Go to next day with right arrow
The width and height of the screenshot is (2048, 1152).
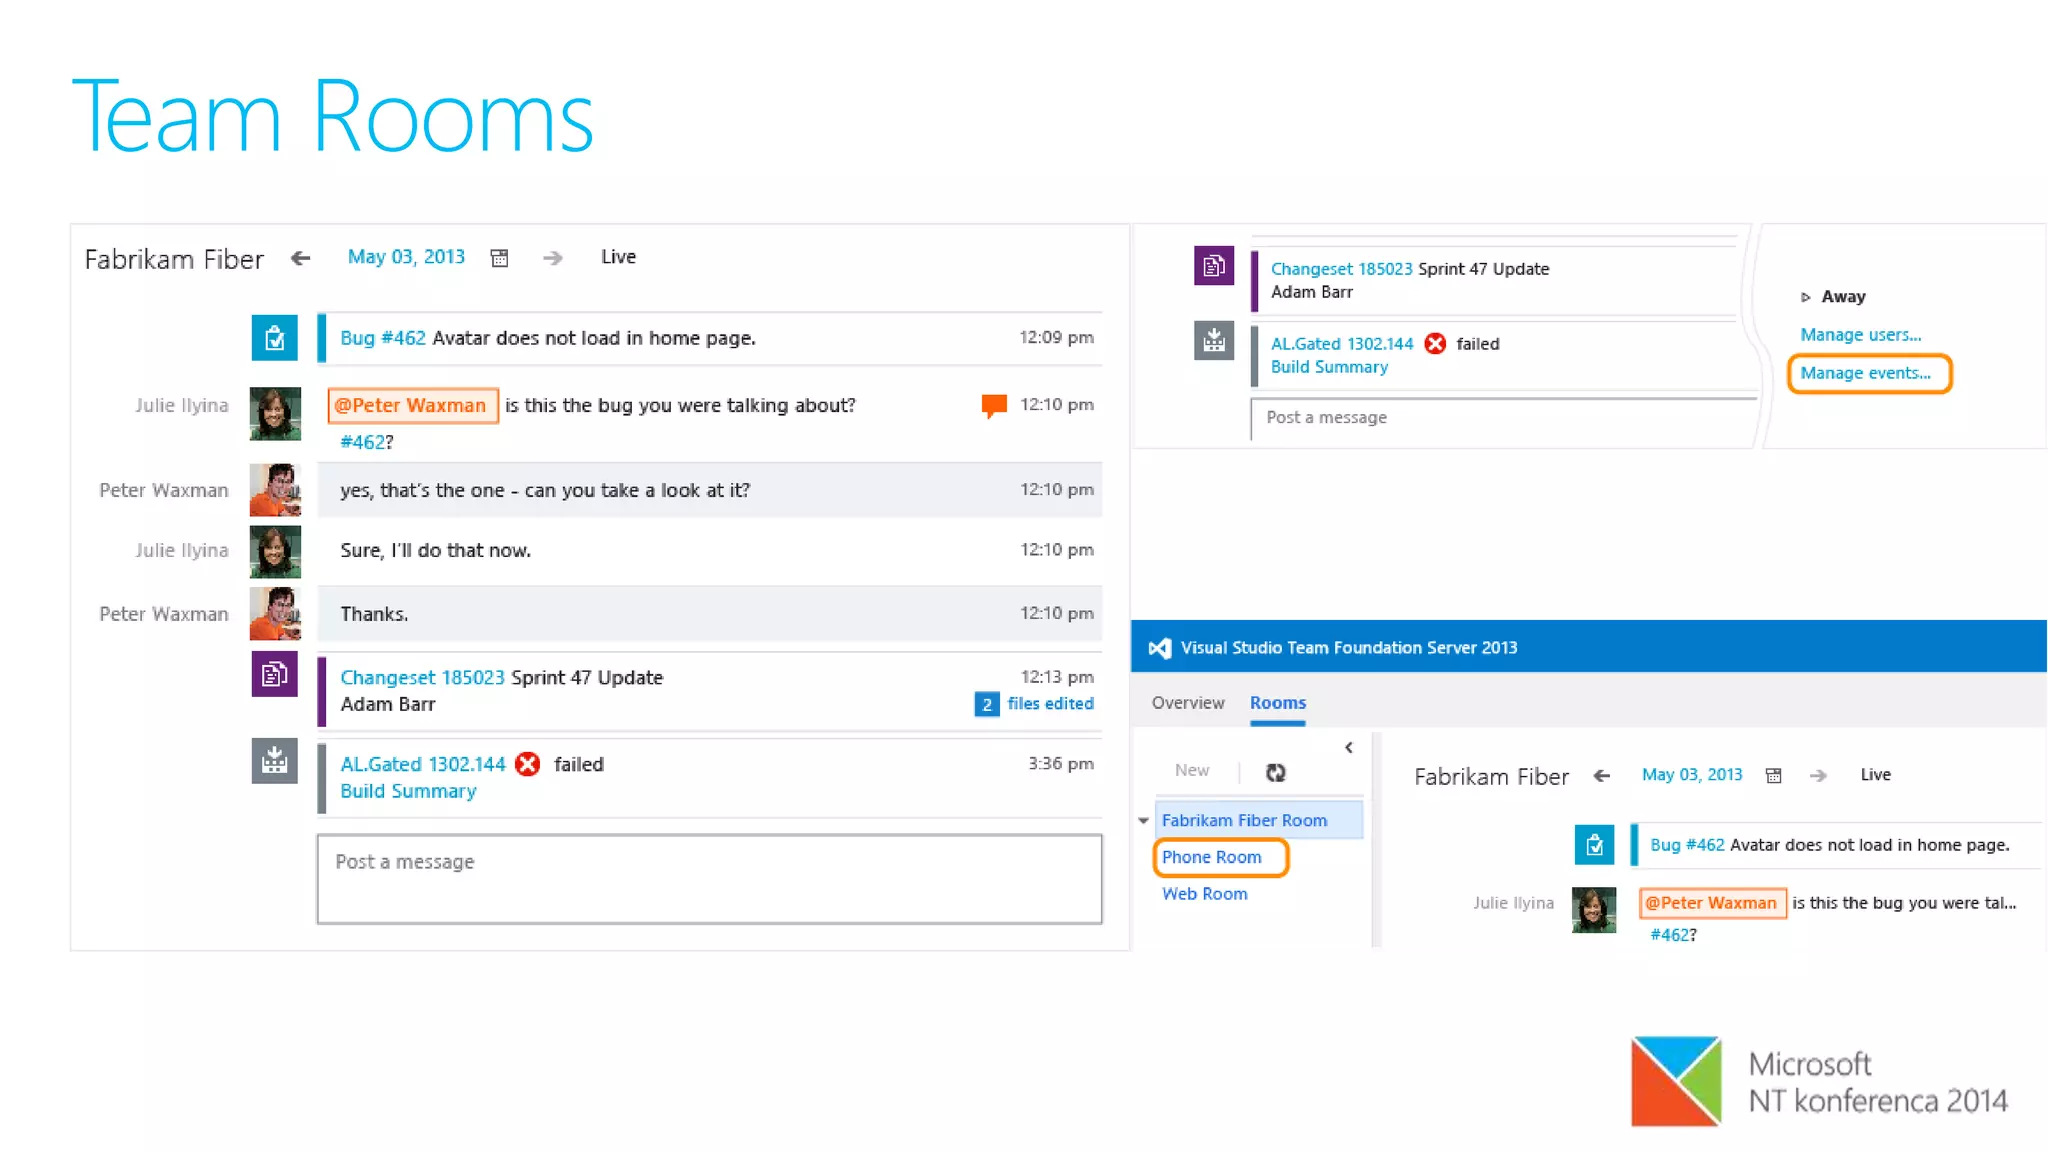(552, 258)
